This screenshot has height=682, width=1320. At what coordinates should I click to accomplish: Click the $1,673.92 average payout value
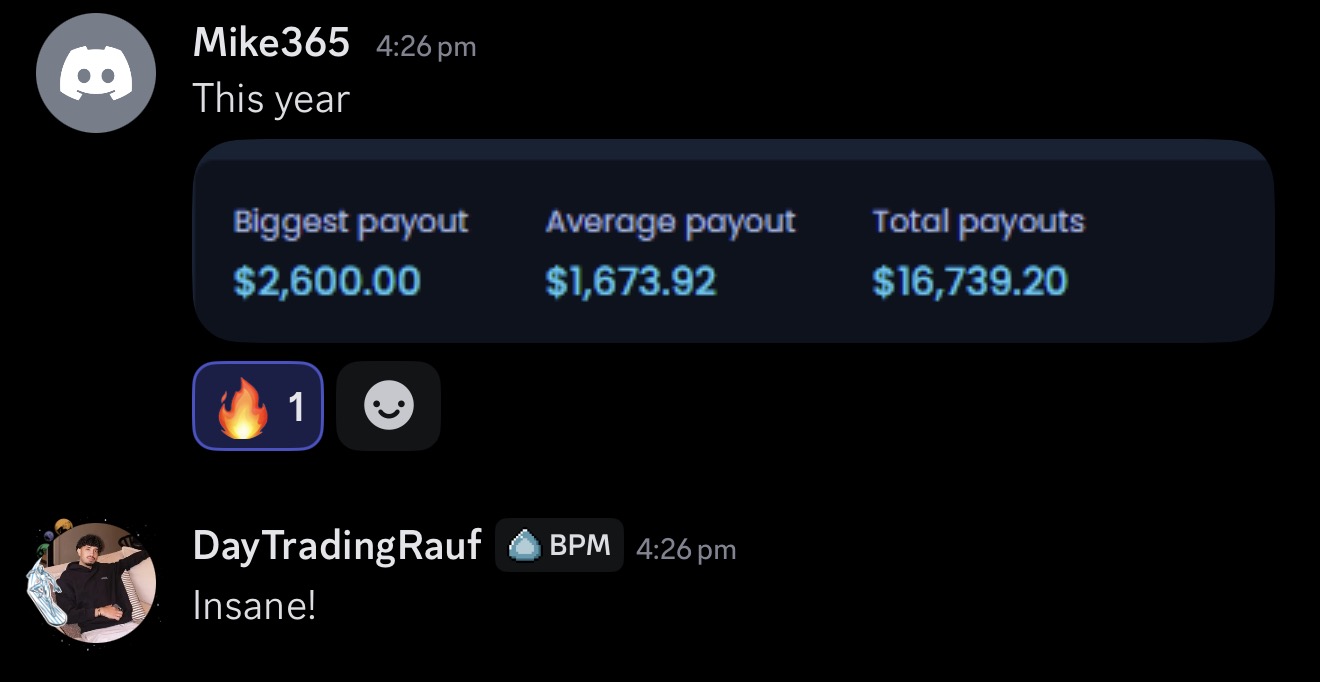point(631,281)
